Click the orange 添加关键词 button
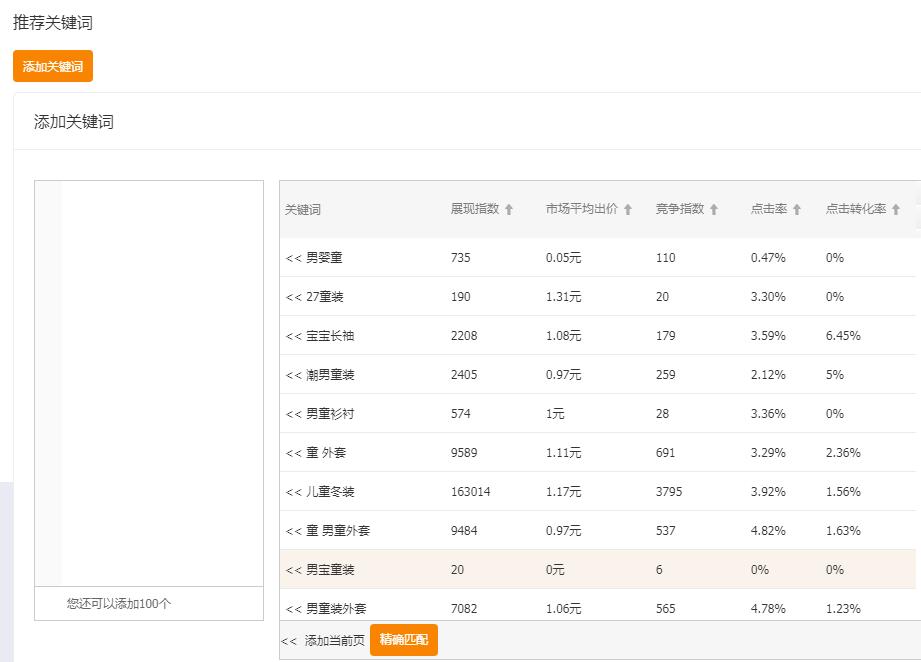The image size is (921, 662). click(53, 66)
